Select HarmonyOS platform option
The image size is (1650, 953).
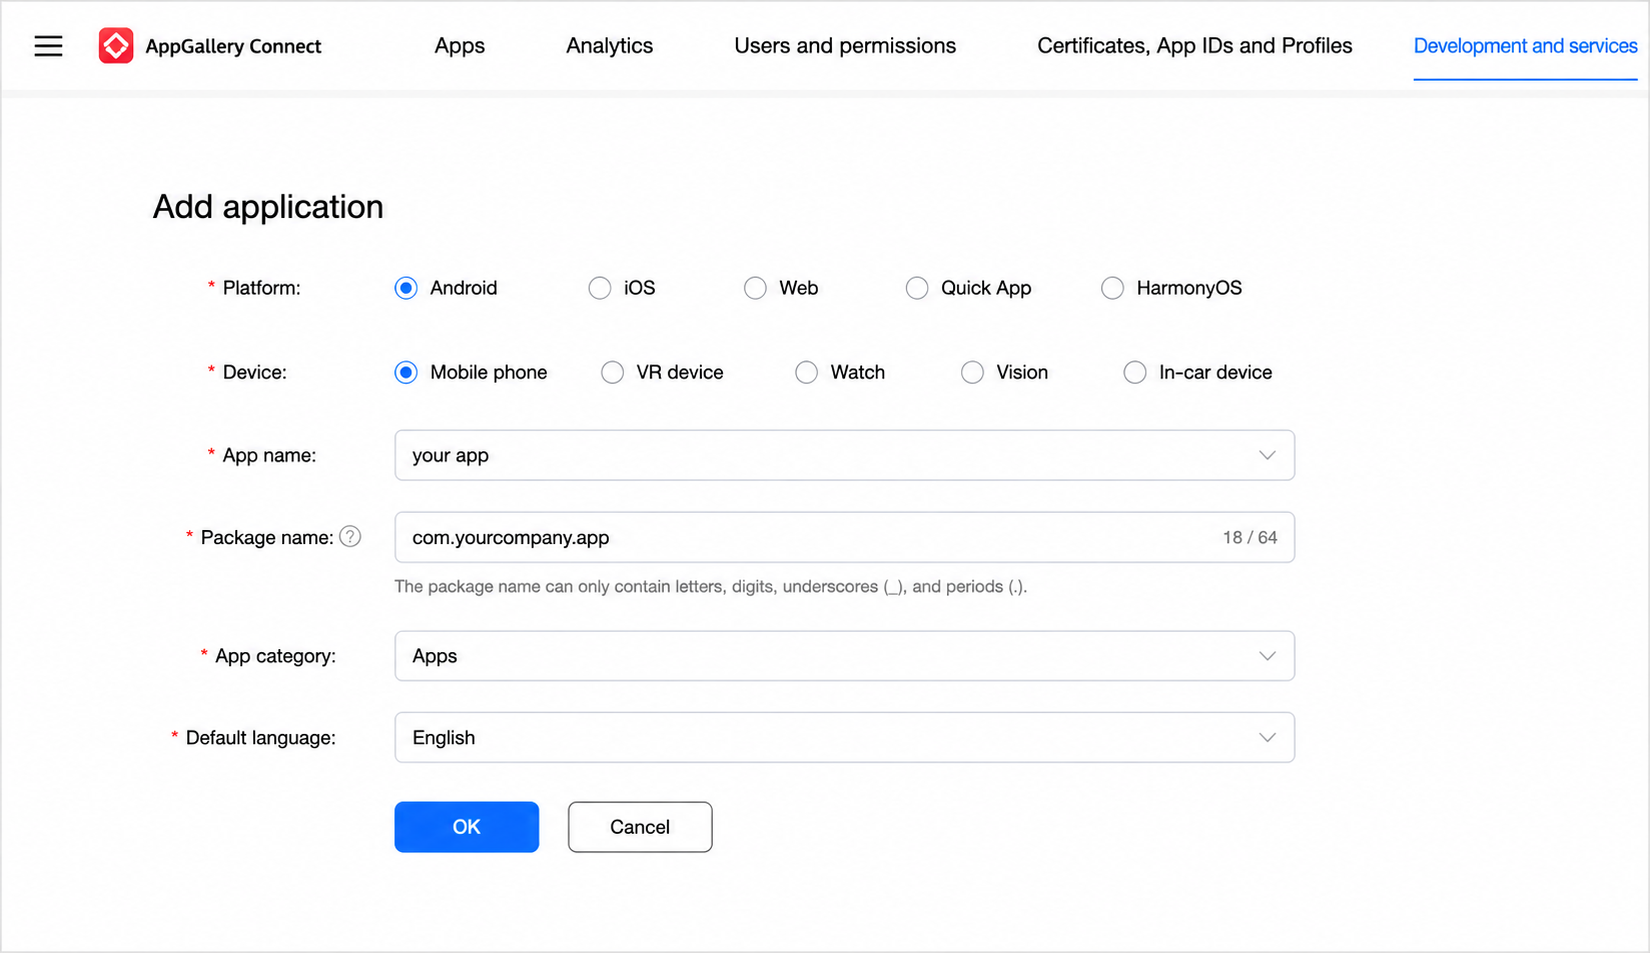(x=1112, y=288)
